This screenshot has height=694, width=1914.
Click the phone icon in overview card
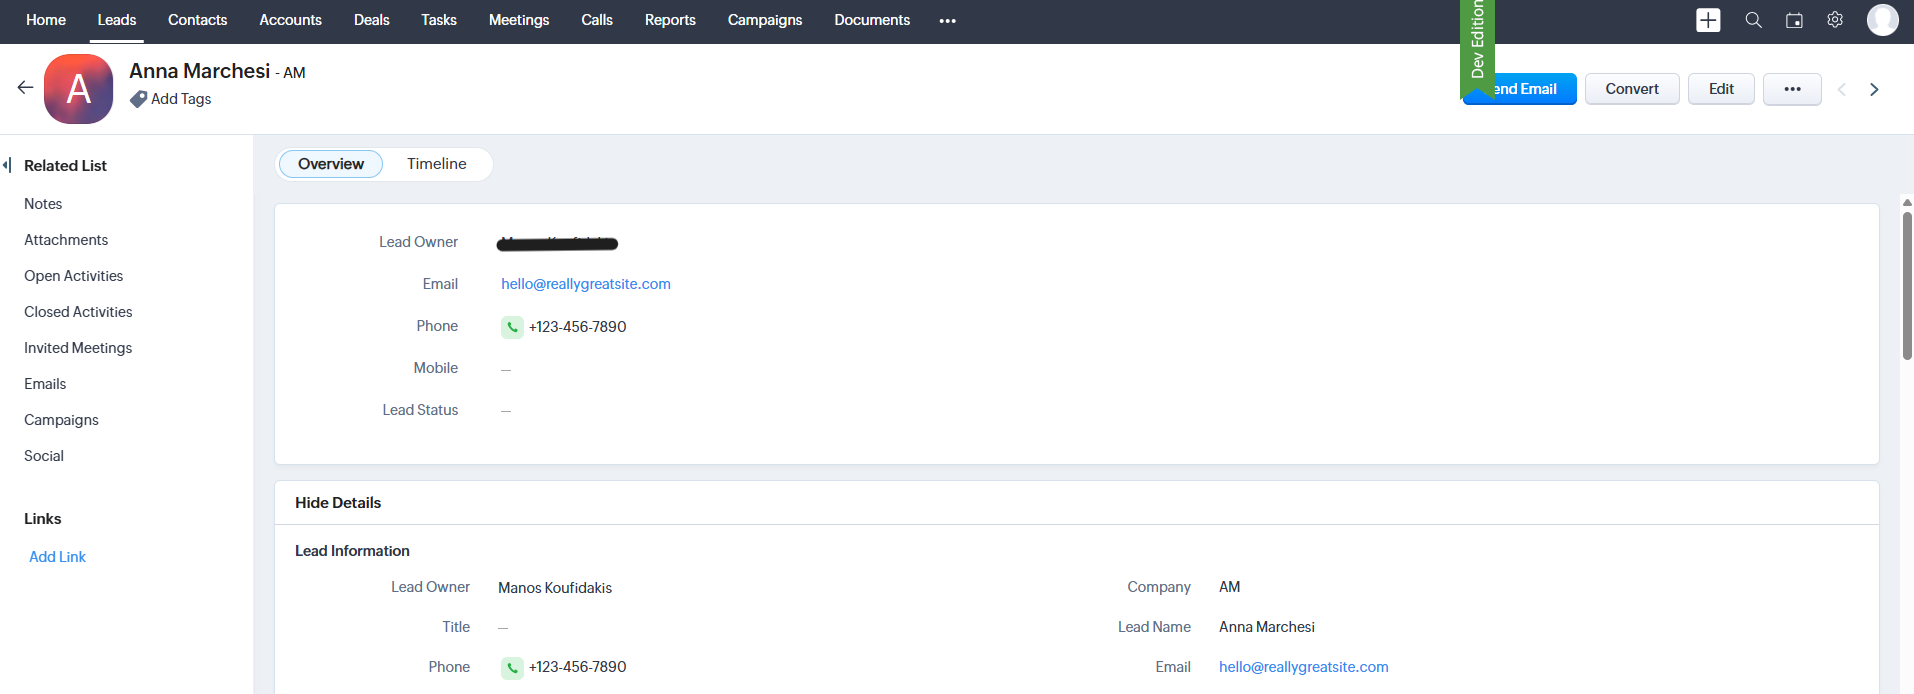(512, 327)
